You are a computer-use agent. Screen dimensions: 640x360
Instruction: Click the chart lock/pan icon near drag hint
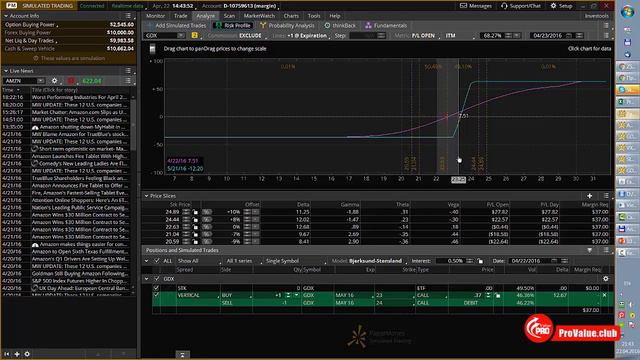pyautogui.click(x=153, y=49)
